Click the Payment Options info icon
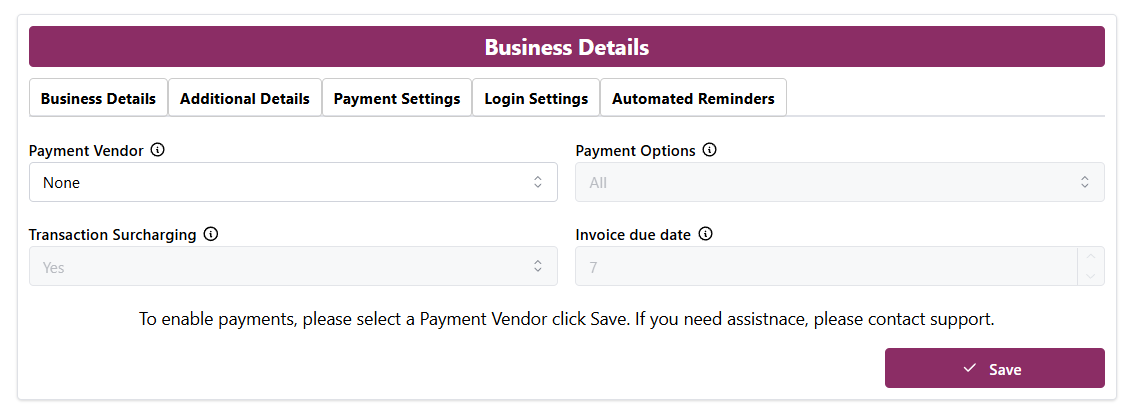The width and height of the screenshot is (1145, 420). click(x=710, y=151)
